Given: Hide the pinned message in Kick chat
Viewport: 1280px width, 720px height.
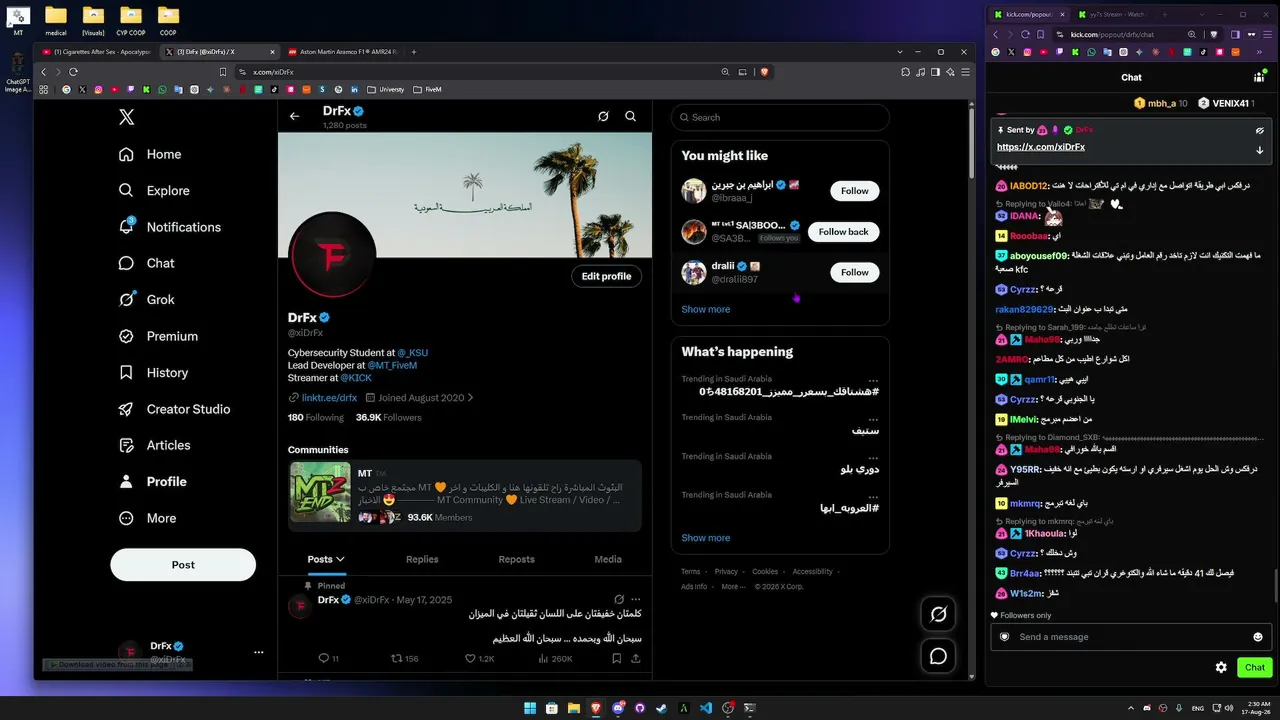Looking at the screenshot, I should click(1260, 130).
